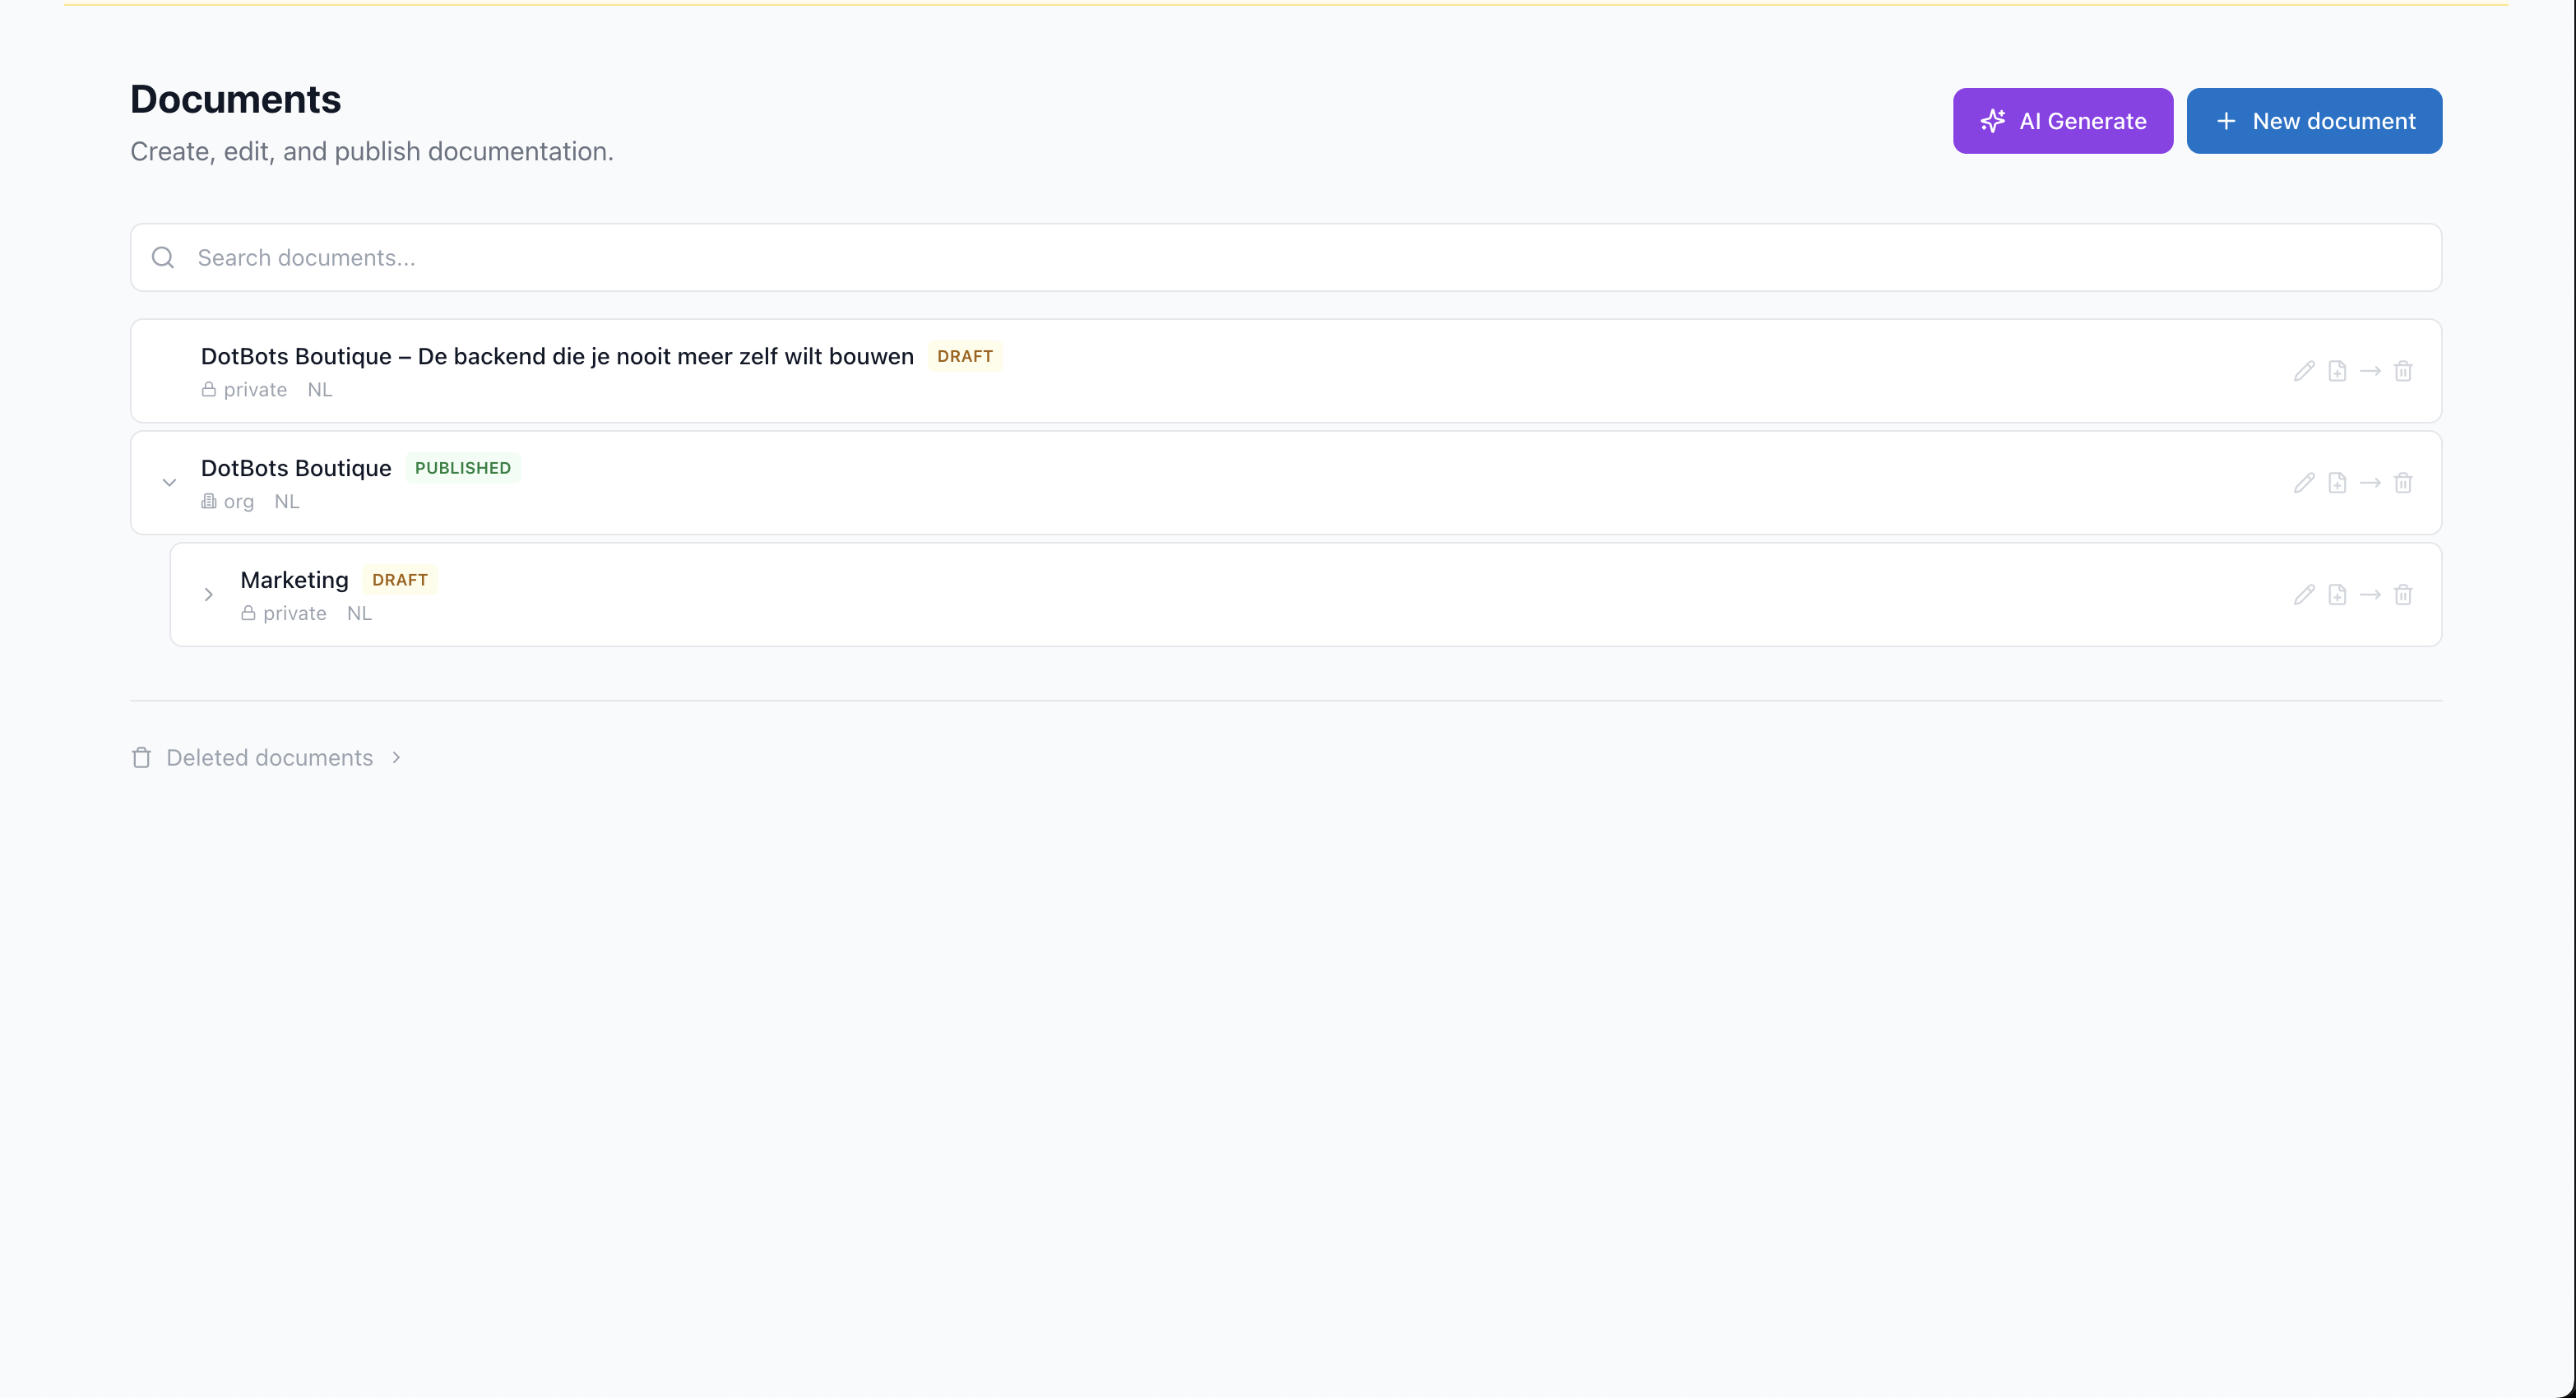The height and width of the screenshot is (1398, 2576).
Task: Add sub-document under published DotBots Boutique
Action: pyautogui.click(x=2337, y=483)
